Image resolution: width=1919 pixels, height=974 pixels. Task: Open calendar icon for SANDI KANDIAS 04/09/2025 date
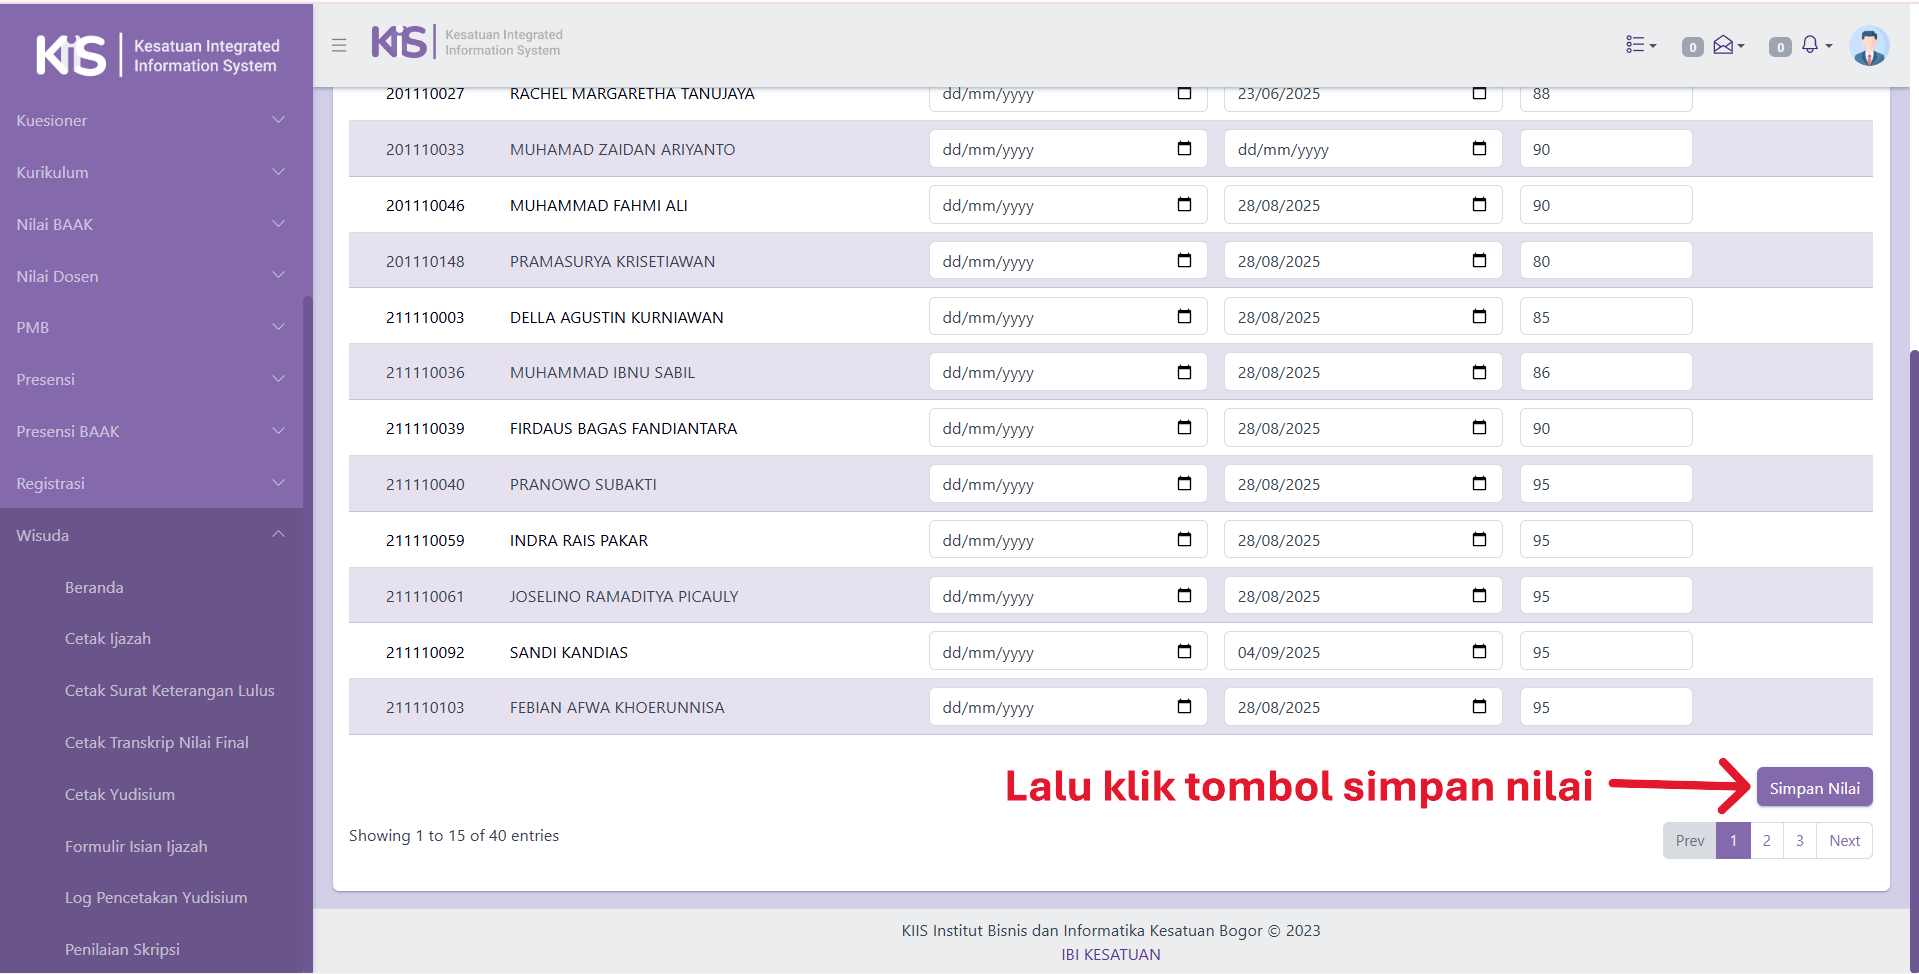(x=1479, y=652)
